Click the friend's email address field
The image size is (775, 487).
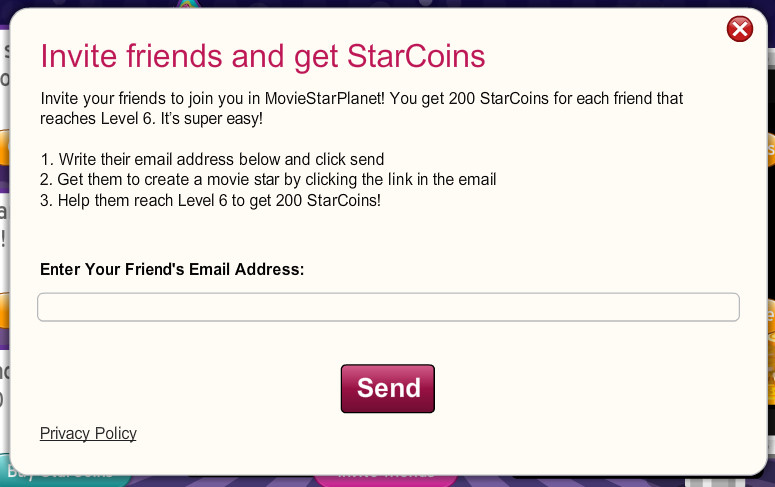(388, 307)
